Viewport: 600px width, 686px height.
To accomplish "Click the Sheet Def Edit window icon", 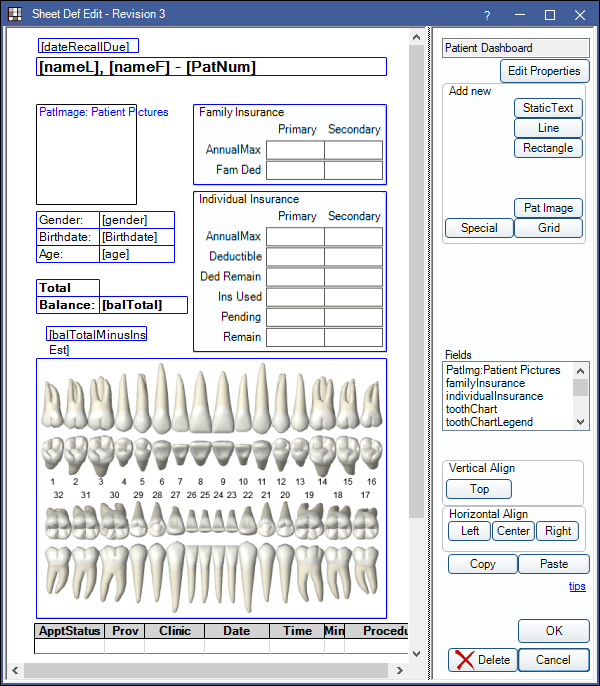I will point(14,14).
